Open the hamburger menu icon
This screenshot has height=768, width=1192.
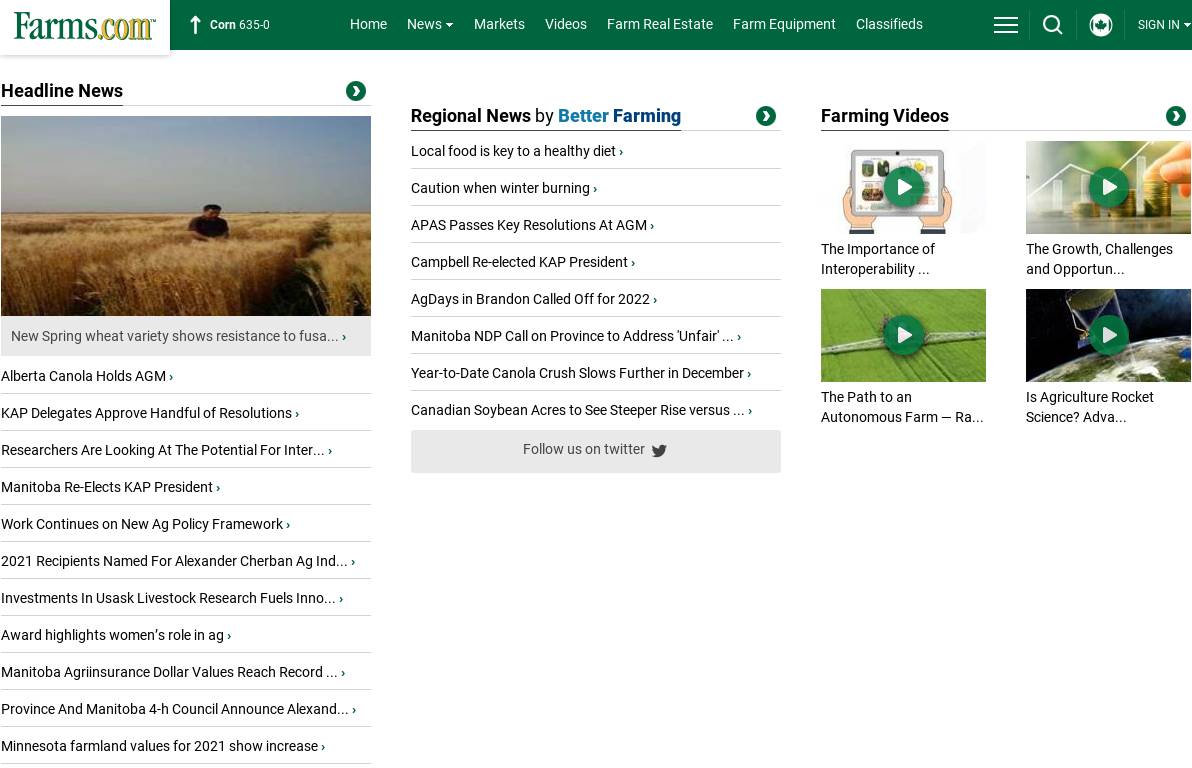pyautogui.click(x=1005, y=25)
